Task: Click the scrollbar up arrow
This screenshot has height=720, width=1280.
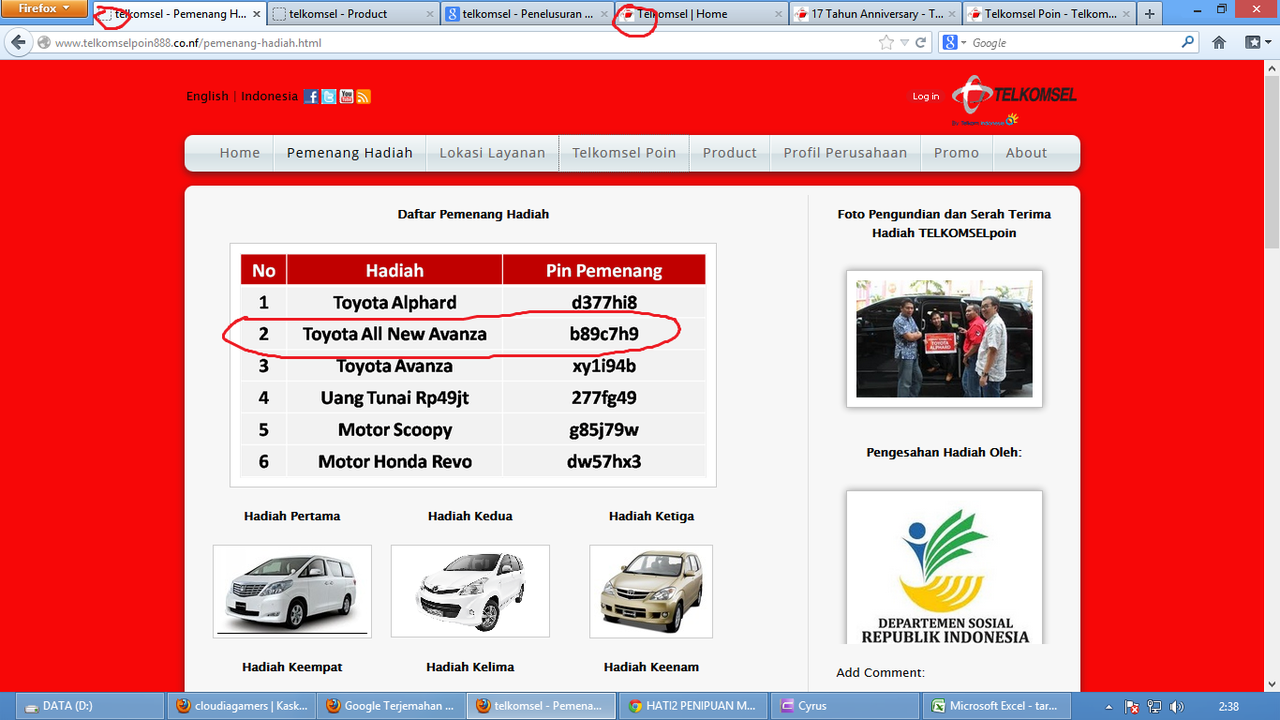Action: pos(1271,66)
